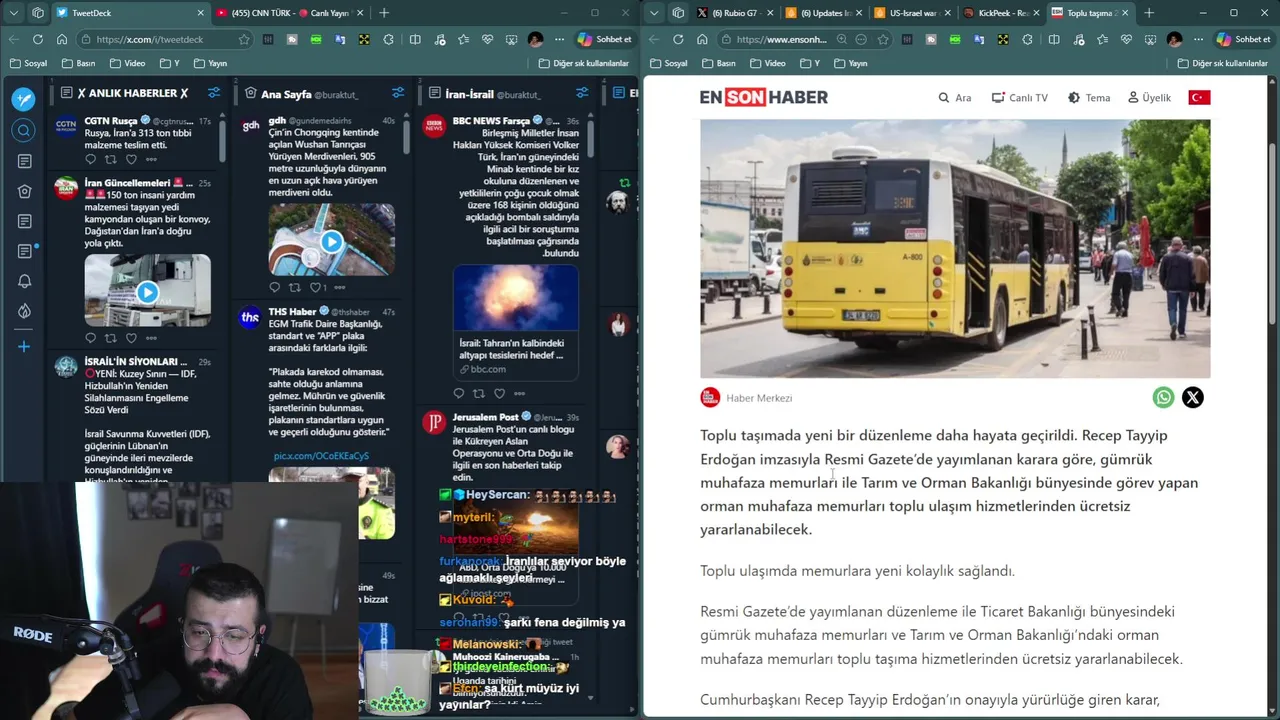The width and height of the screenshot is (1280, 720).
Task: Add a new column with the plus icon
Action: pyautogui.click(x=24, y=346)
